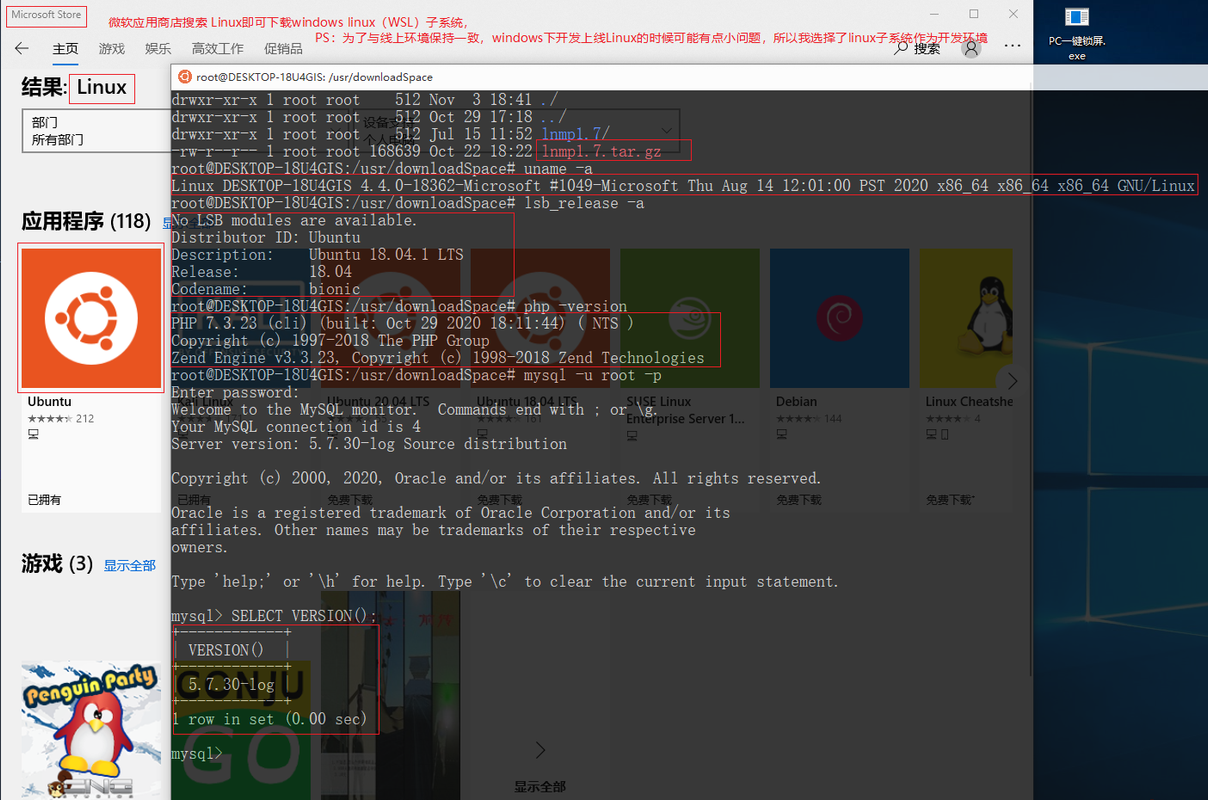Select the PC一键锁屏.exe desktop icon
The height and width of the screenshot is (800, 1208).
pos(1077,33)
